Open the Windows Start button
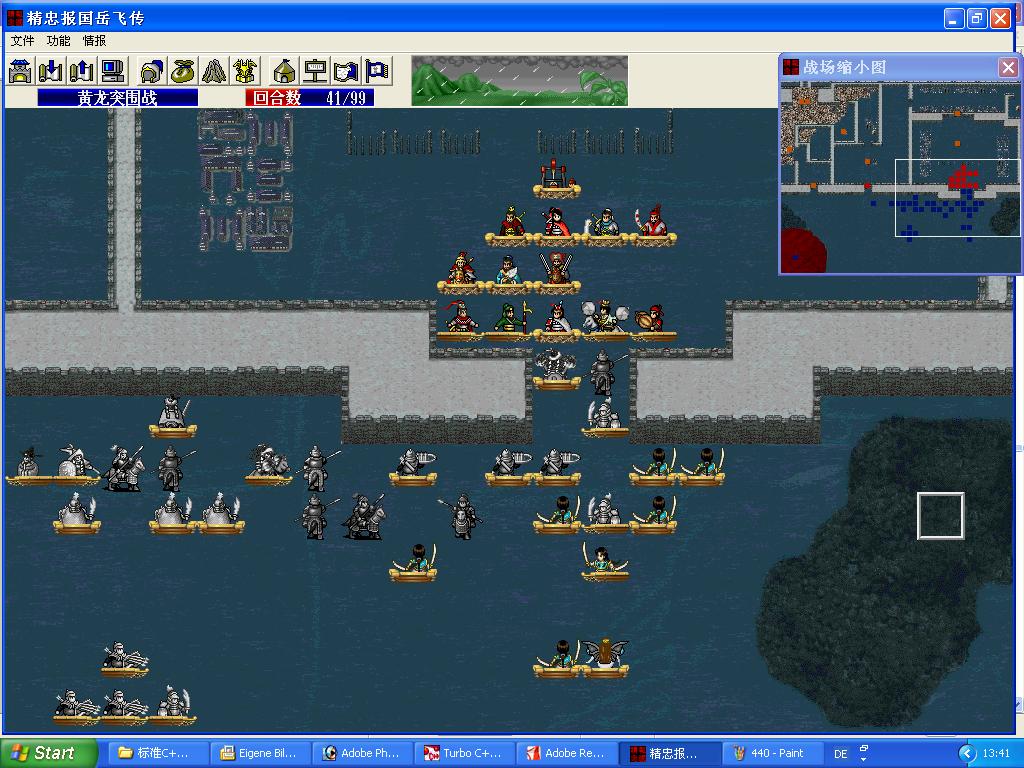This screenshot has height=768, width=1024. click(48, 753)
